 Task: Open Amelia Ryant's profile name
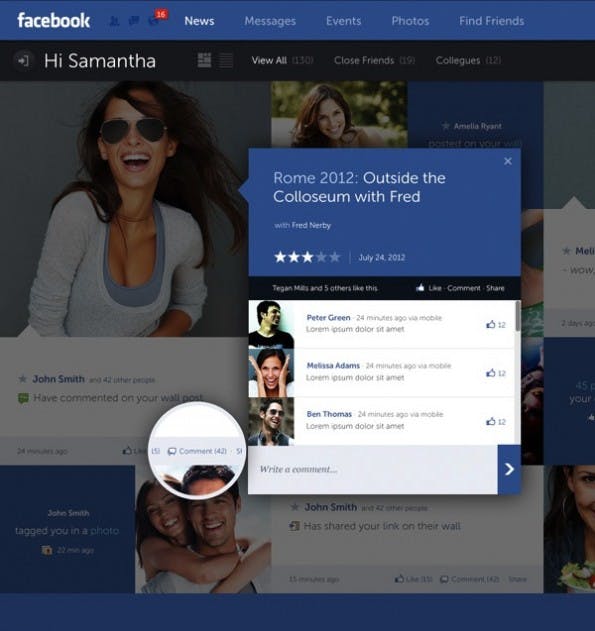(478, 126)
